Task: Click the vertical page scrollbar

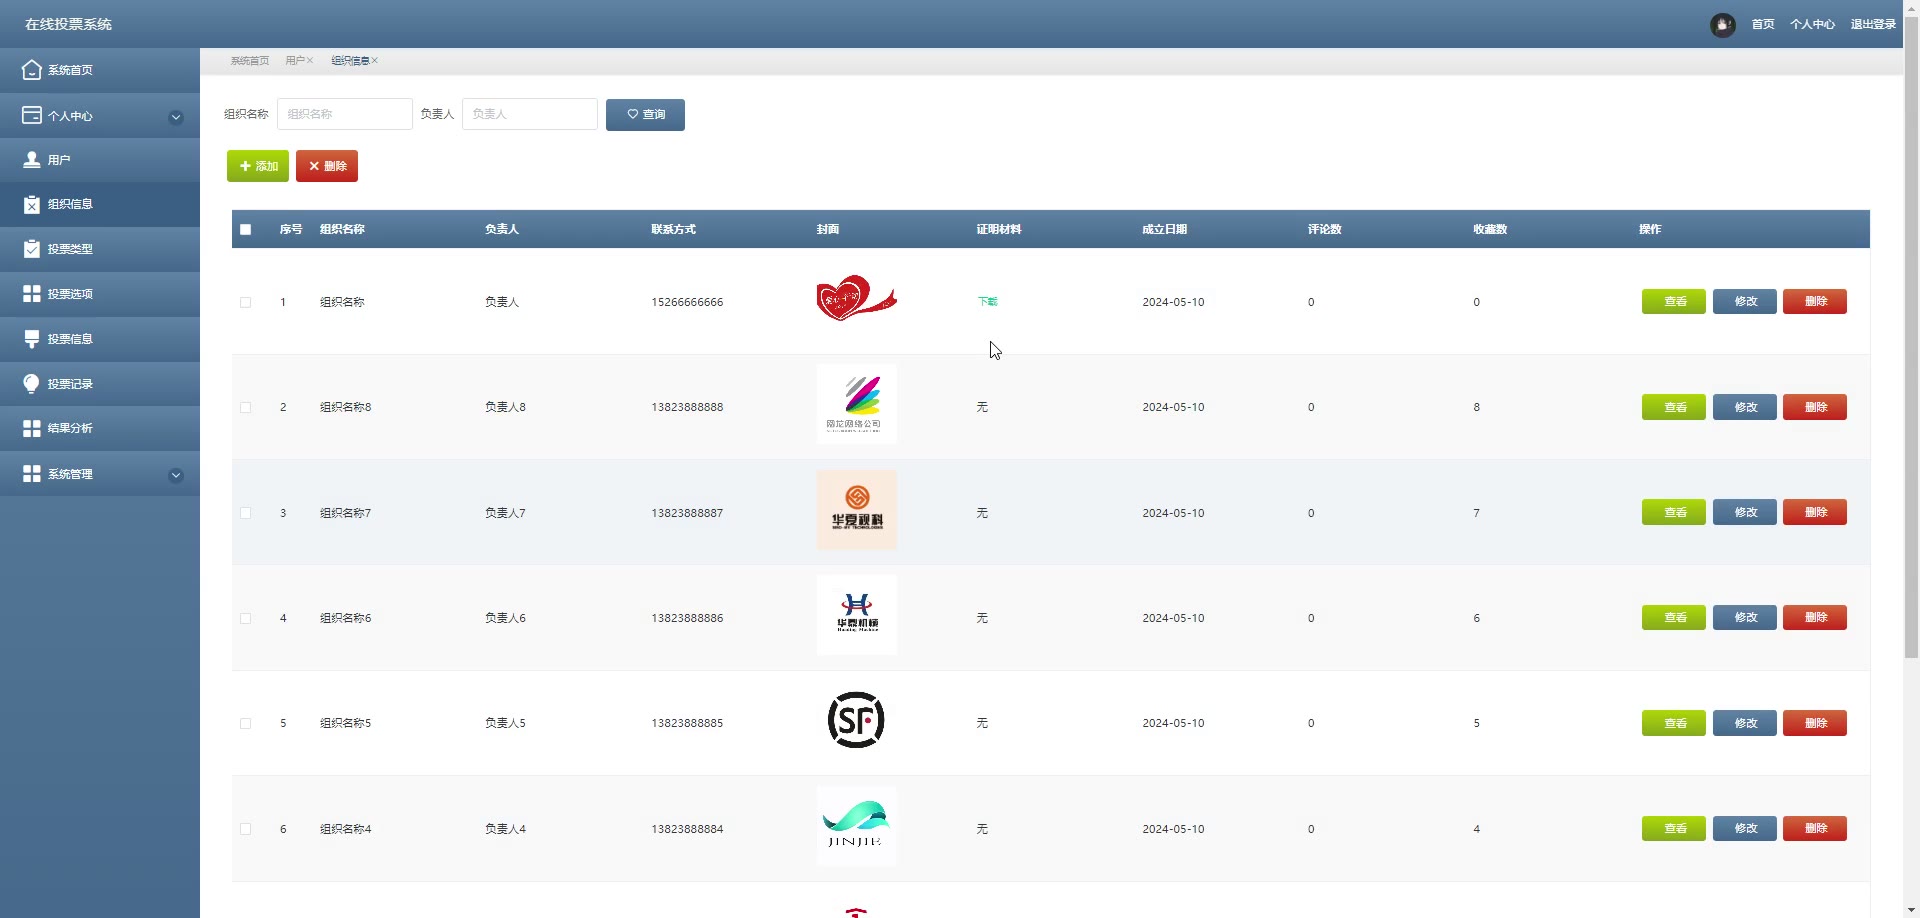Action: click(1911, 338)
